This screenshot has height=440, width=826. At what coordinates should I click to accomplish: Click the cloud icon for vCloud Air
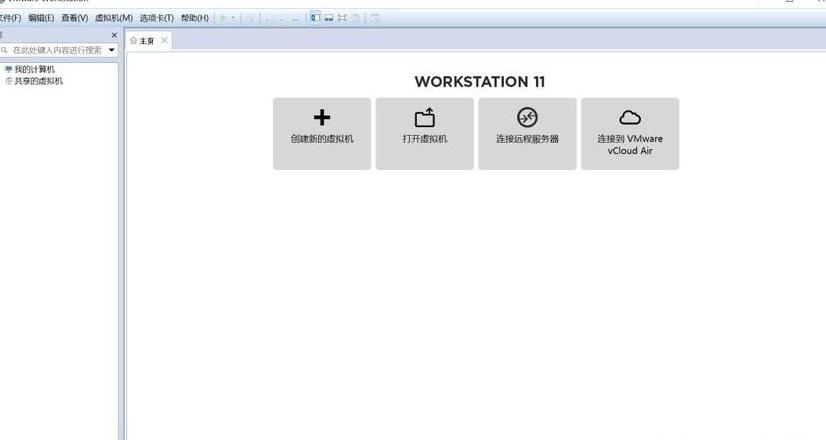(x=630, y=117)
